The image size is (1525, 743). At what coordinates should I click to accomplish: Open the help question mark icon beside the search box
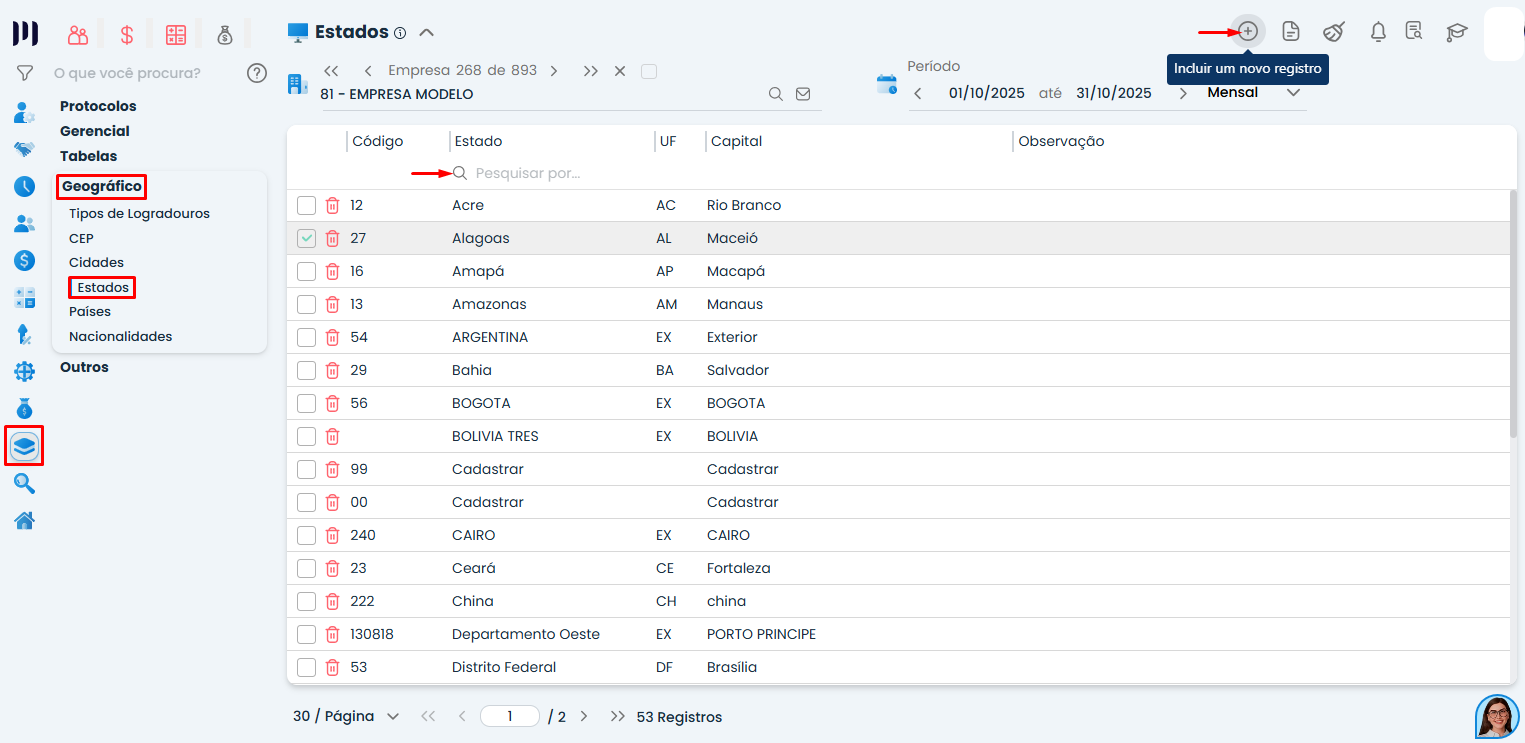click(x=257, y=72)
